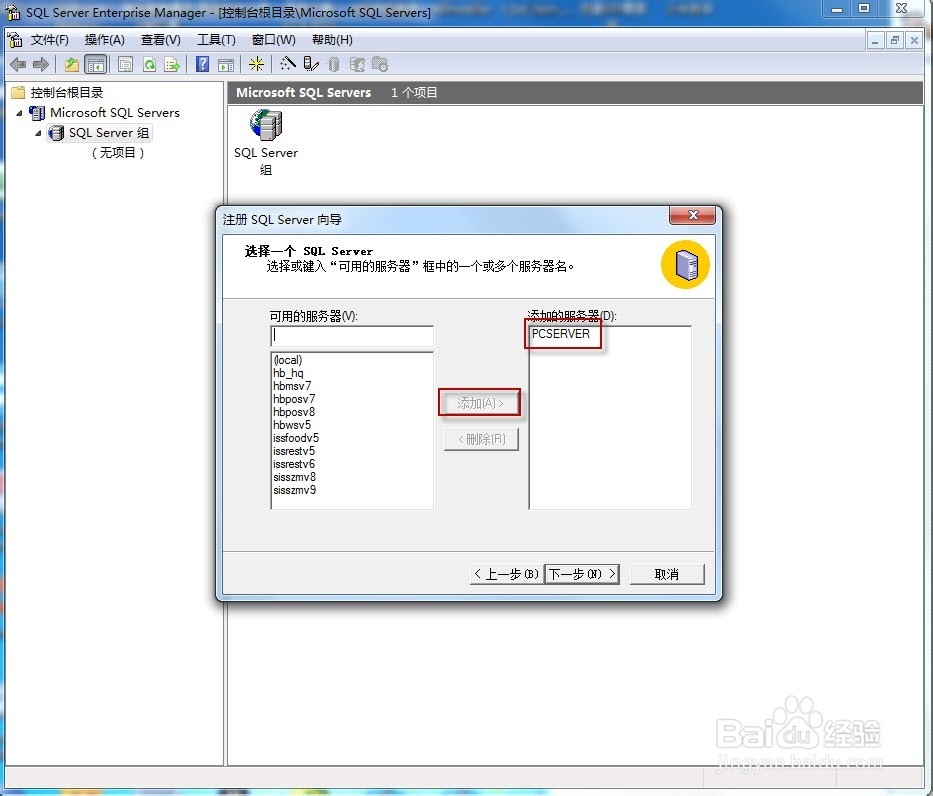
Task: Select PCSERVER in added servers list
Action: pos(561,334)
